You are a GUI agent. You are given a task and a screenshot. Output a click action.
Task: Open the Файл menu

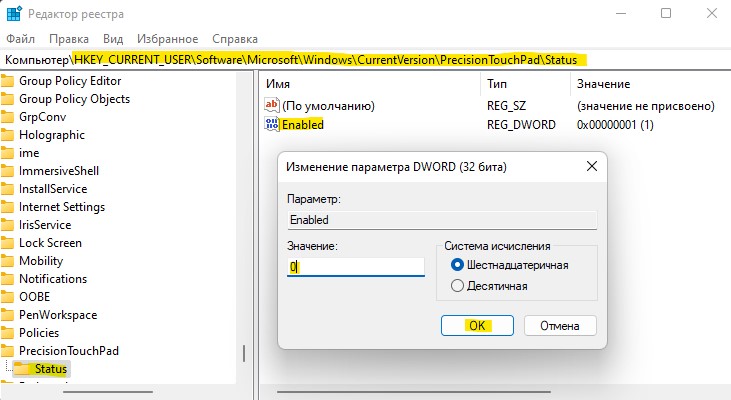[21, 39]
